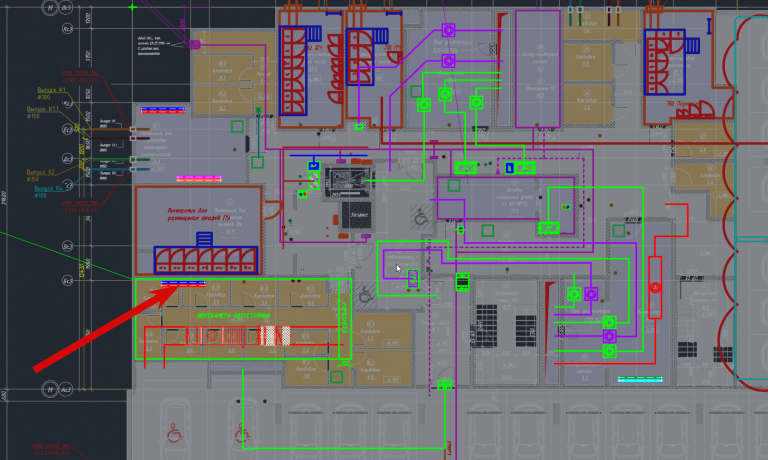Select the green fan symbol next to the lower-right purple one

tap(574, 294)
